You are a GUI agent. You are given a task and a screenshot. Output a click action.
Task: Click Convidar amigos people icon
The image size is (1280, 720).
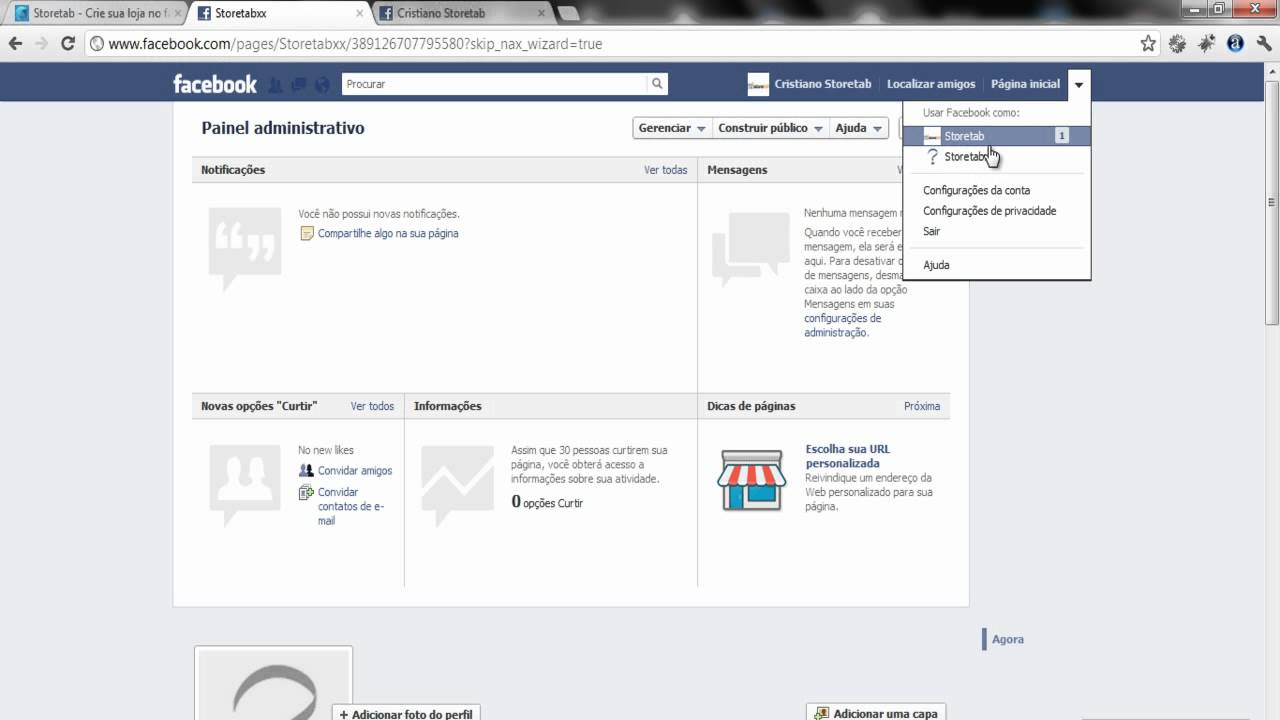306,470
